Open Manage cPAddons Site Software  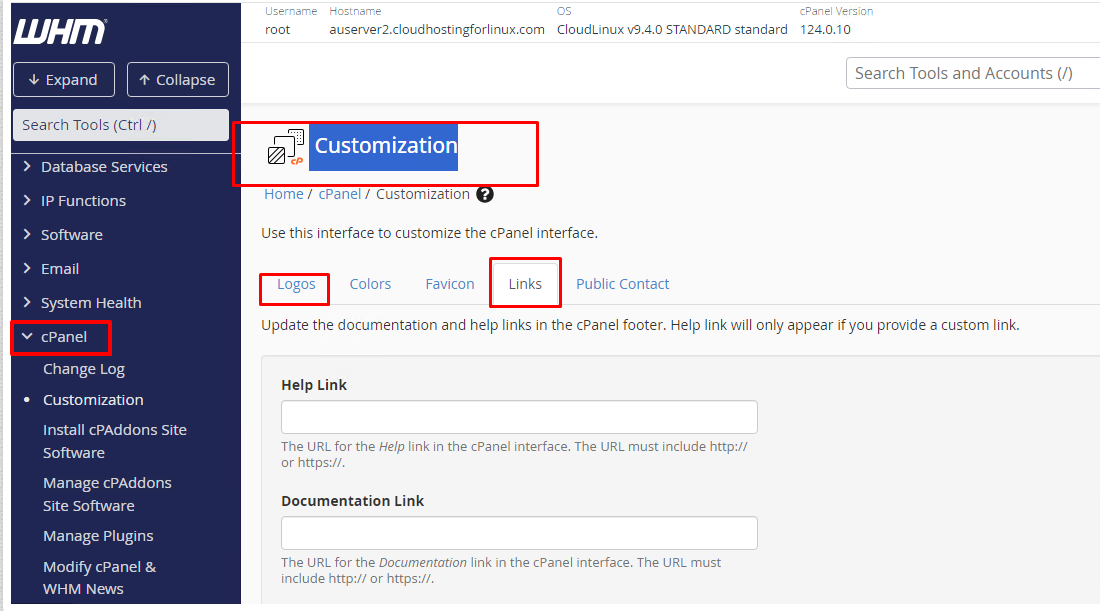pos(107,494)
